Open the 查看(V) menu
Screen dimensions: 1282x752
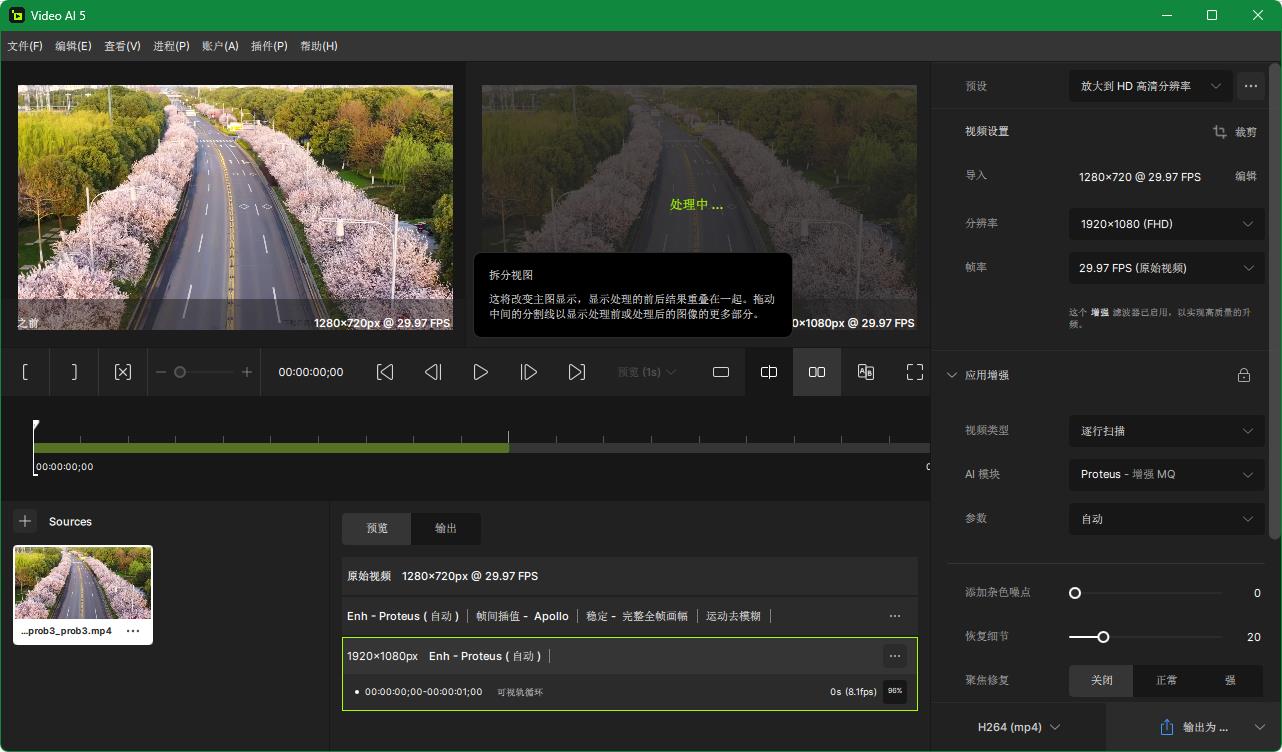pos(122,46)
